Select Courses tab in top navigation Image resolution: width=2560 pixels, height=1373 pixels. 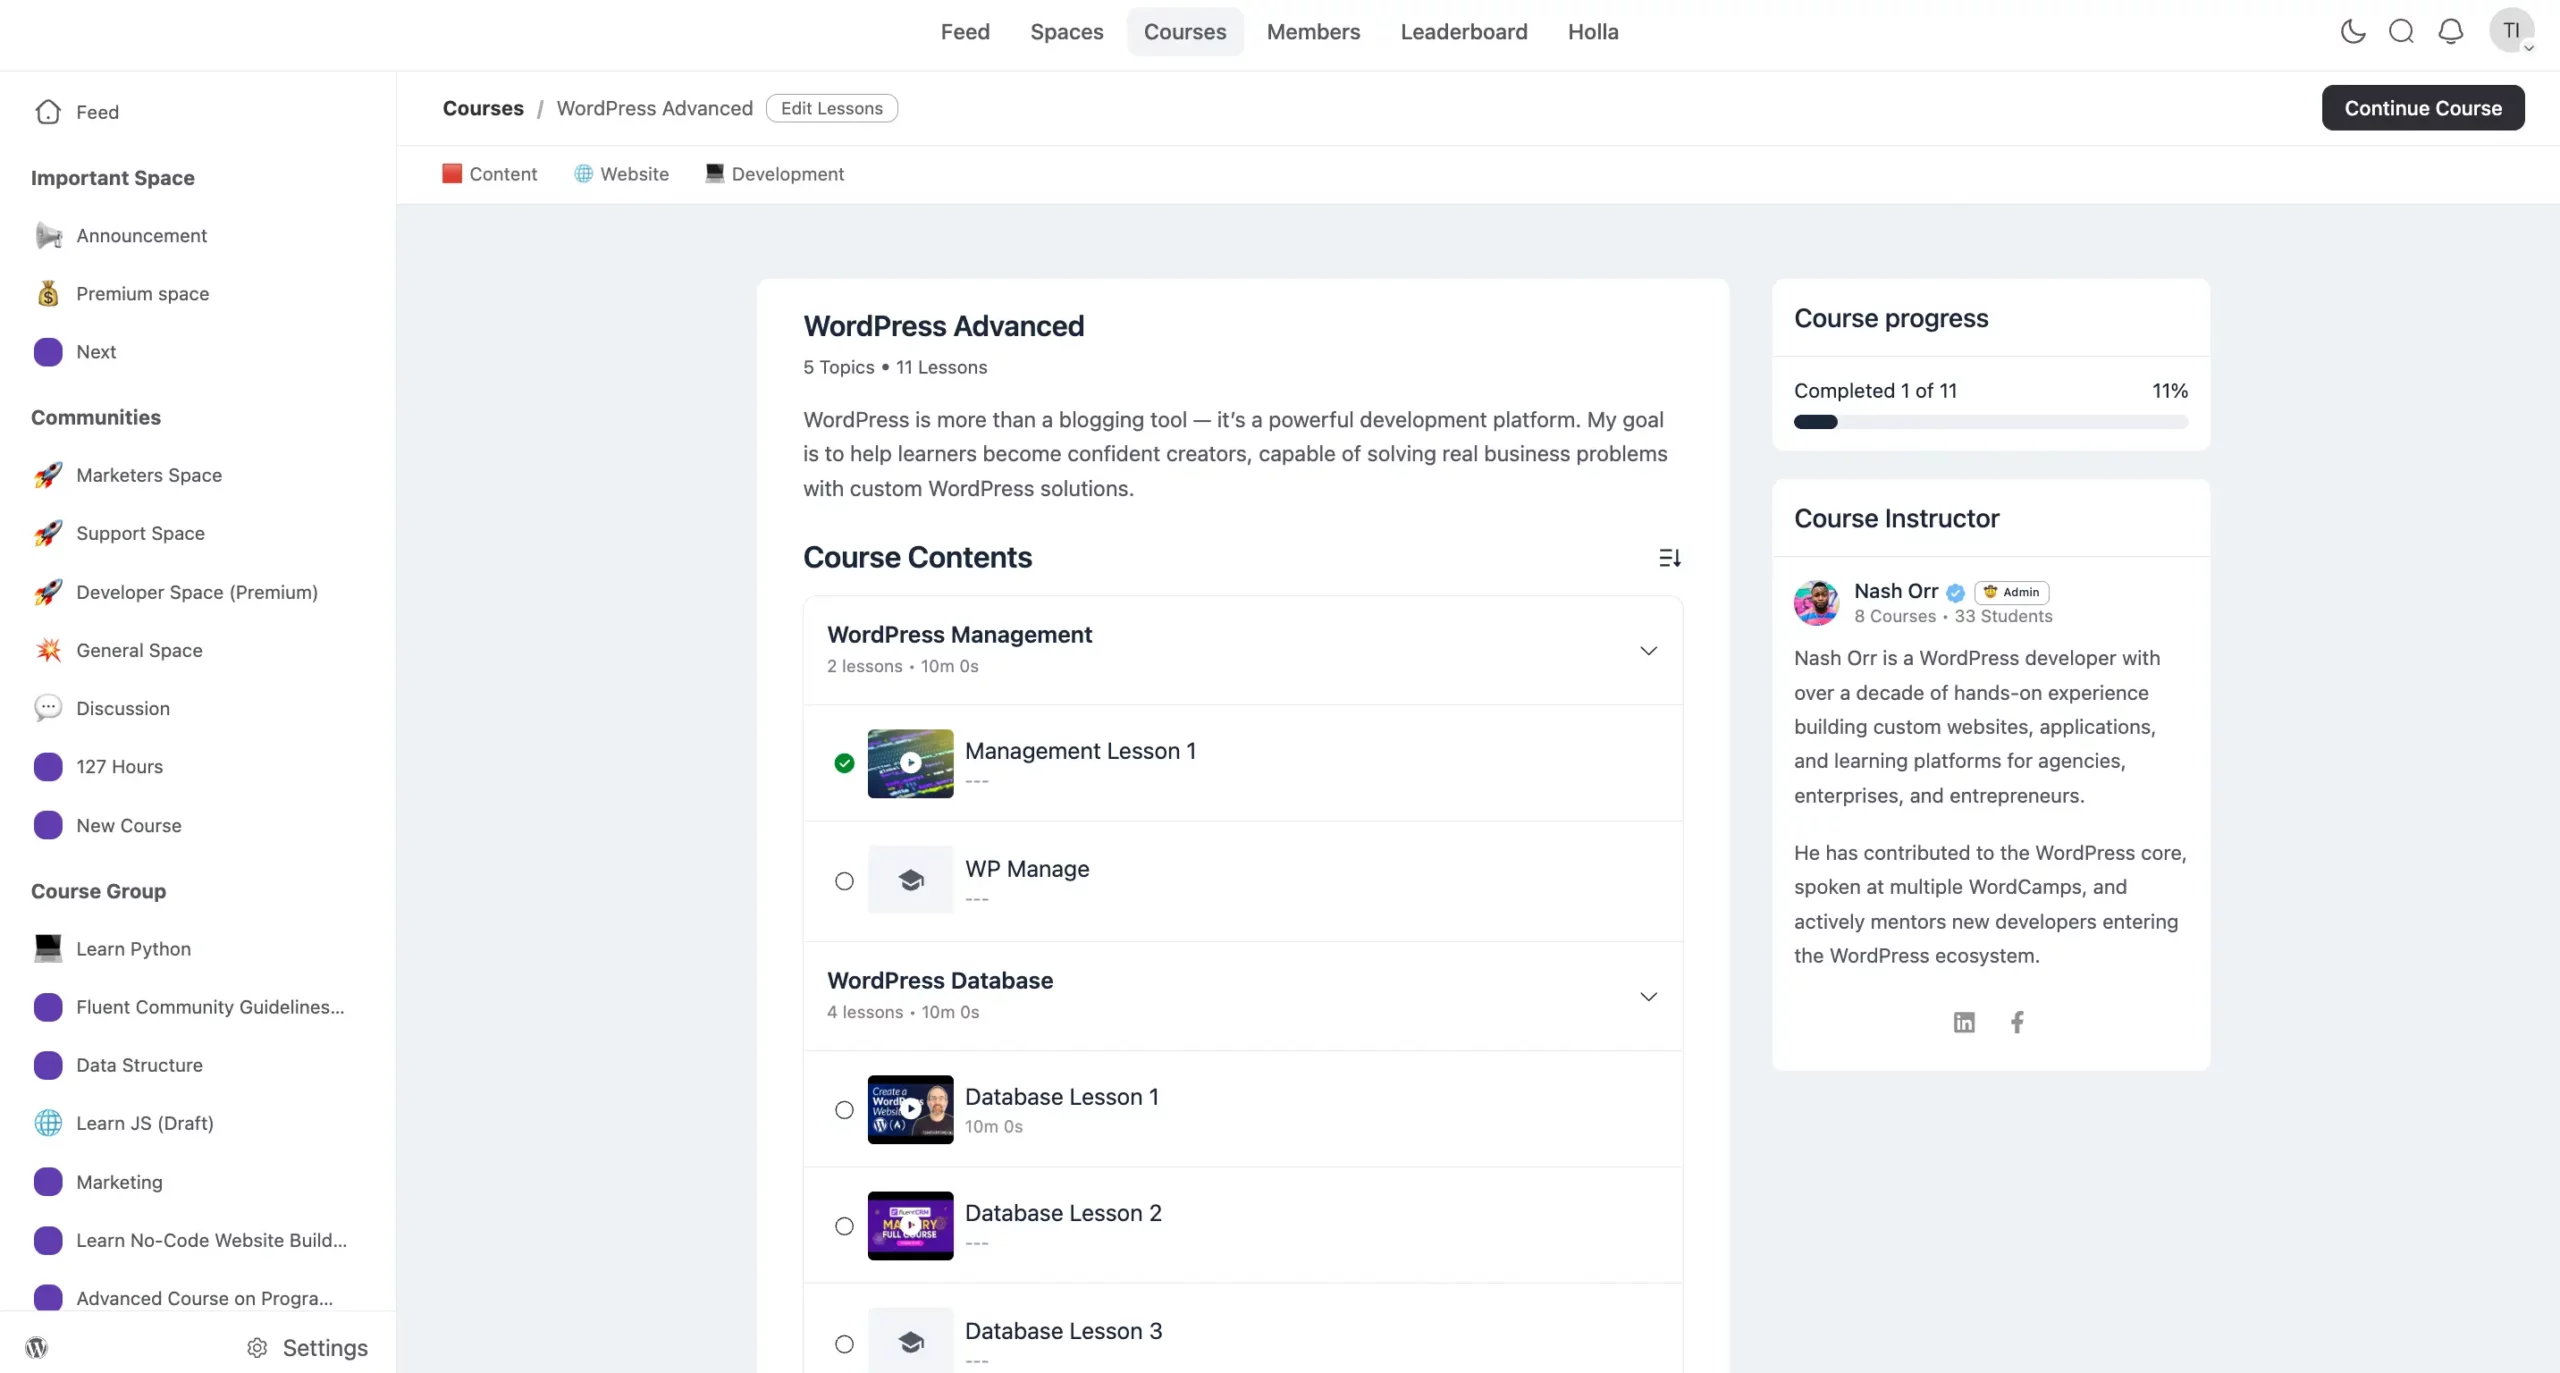point(1184,31)
